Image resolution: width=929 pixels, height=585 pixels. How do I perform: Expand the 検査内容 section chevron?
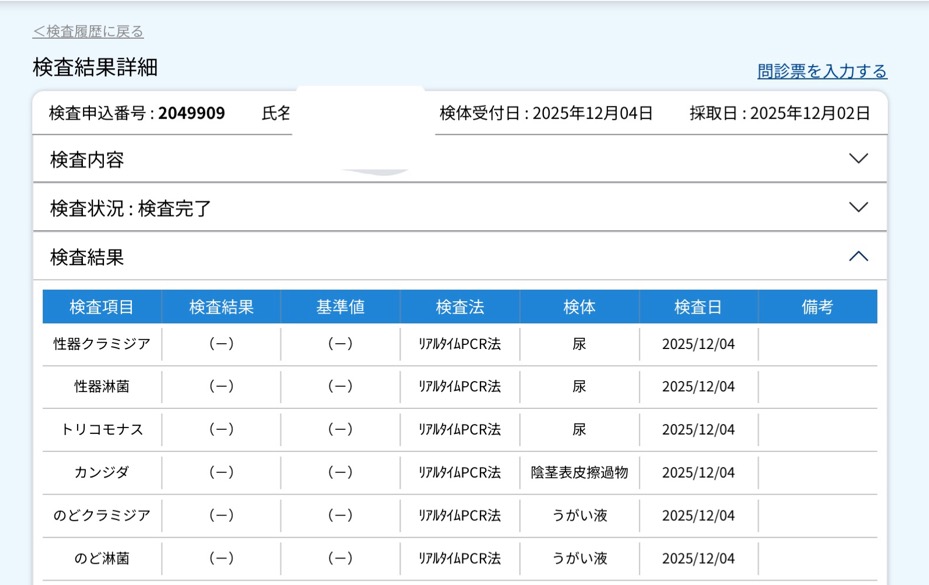click(857, 159)
